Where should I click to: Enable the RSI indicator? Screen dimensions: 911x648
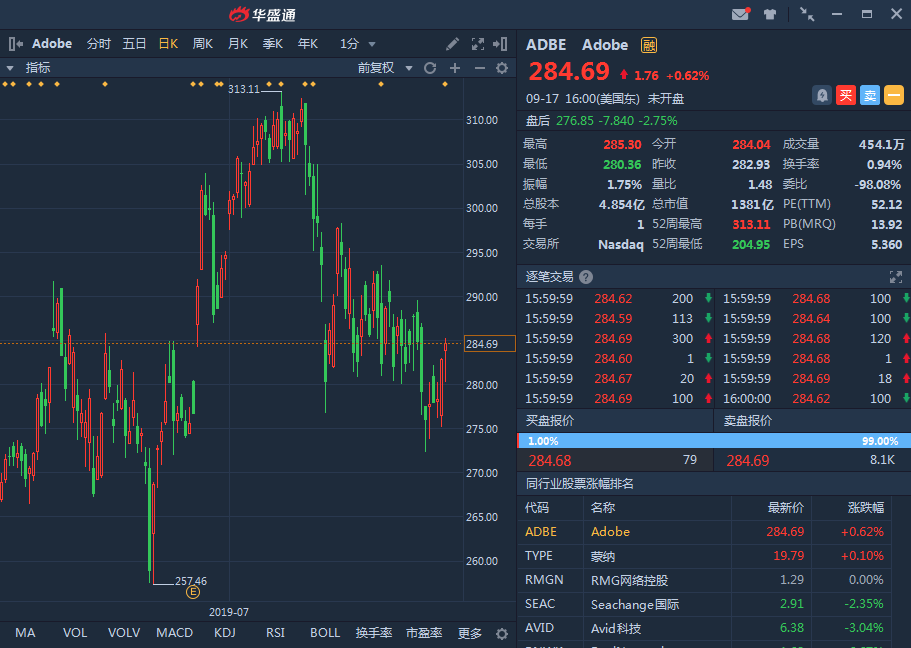[x=275, y=633]
